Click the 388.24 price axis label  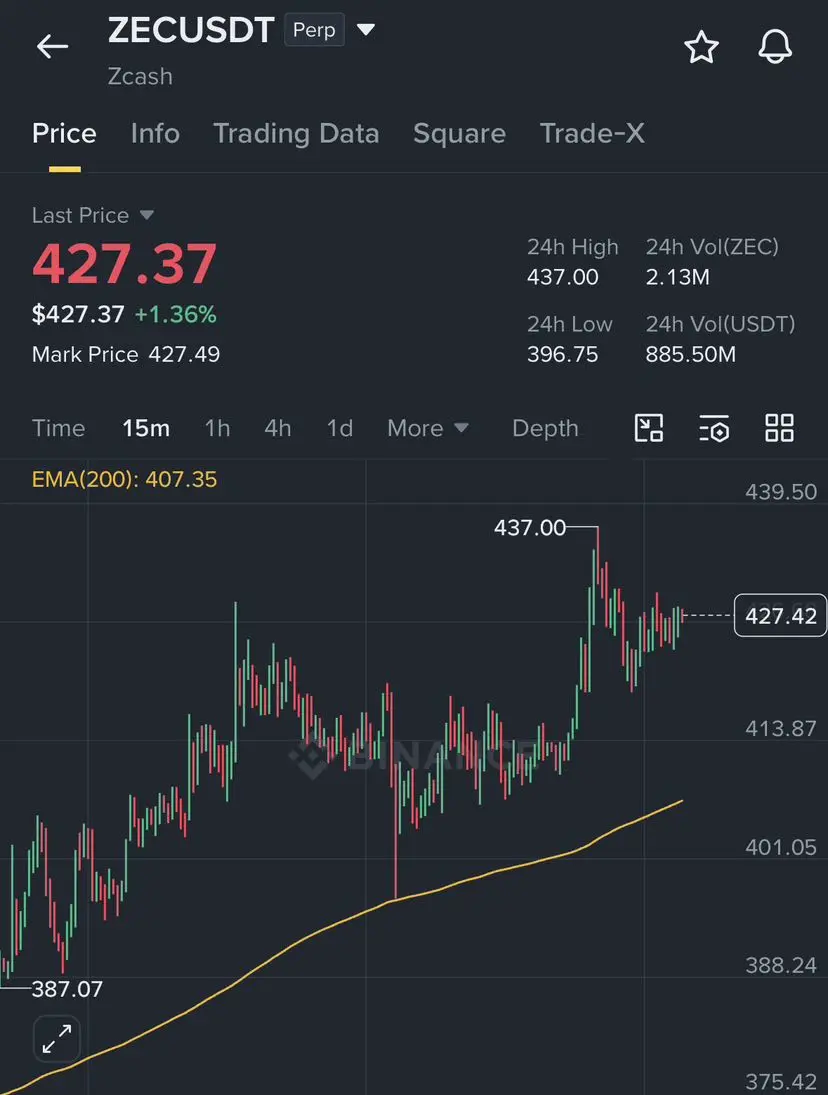[781, 965]
